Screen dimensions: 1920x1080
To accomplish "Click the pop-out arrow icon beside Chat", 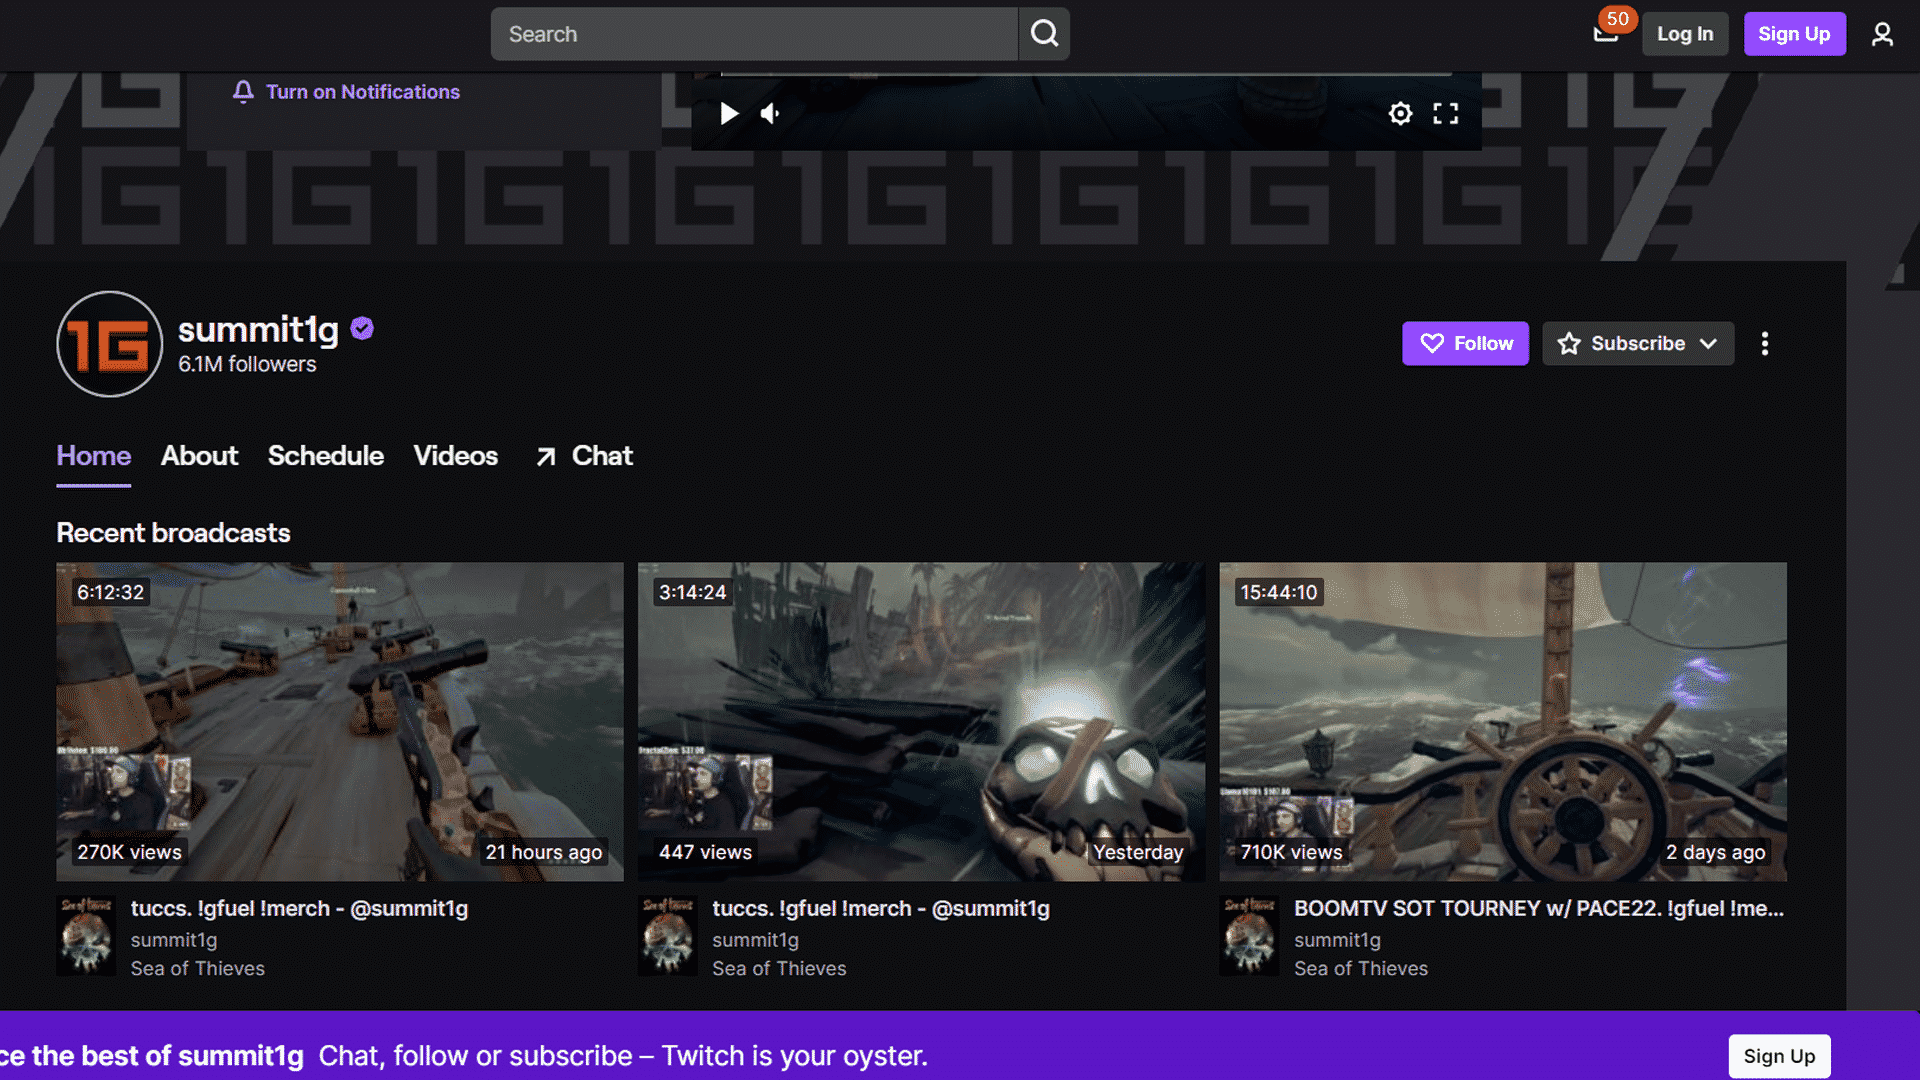I will tap(546, 457).
